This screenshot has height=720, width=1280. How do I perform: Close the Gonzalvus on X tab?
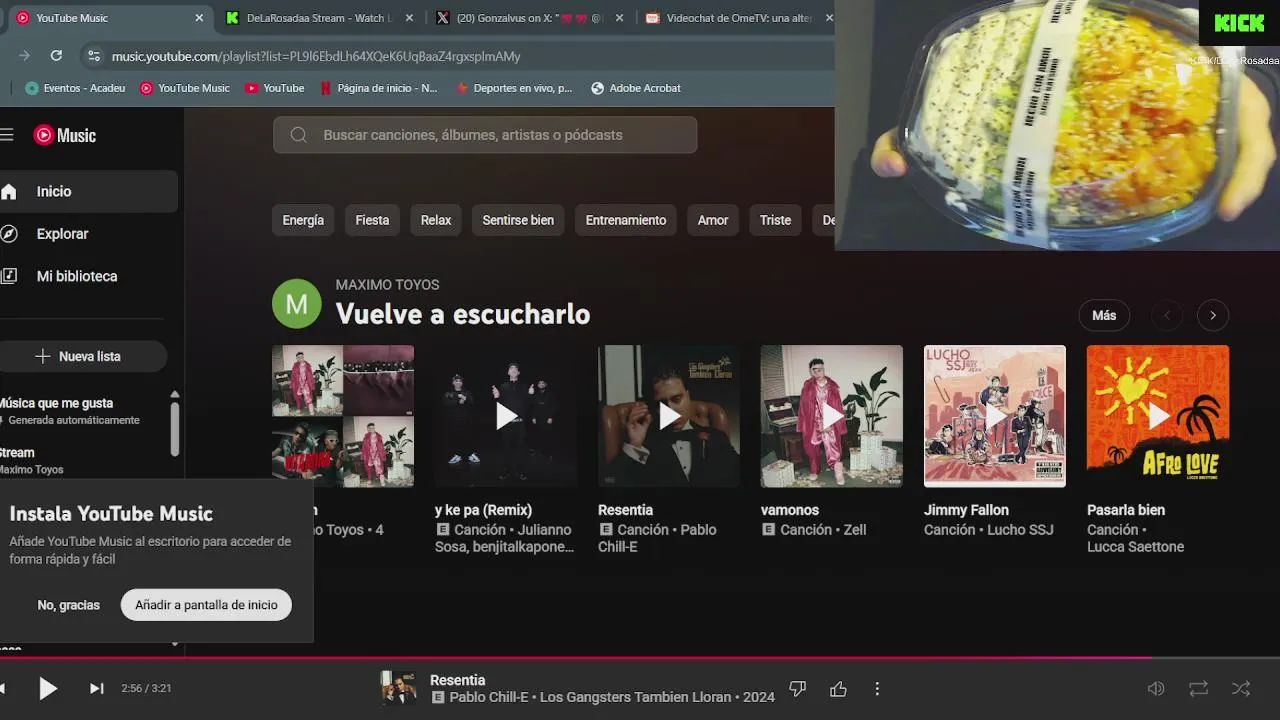click(x=619, y=18)
